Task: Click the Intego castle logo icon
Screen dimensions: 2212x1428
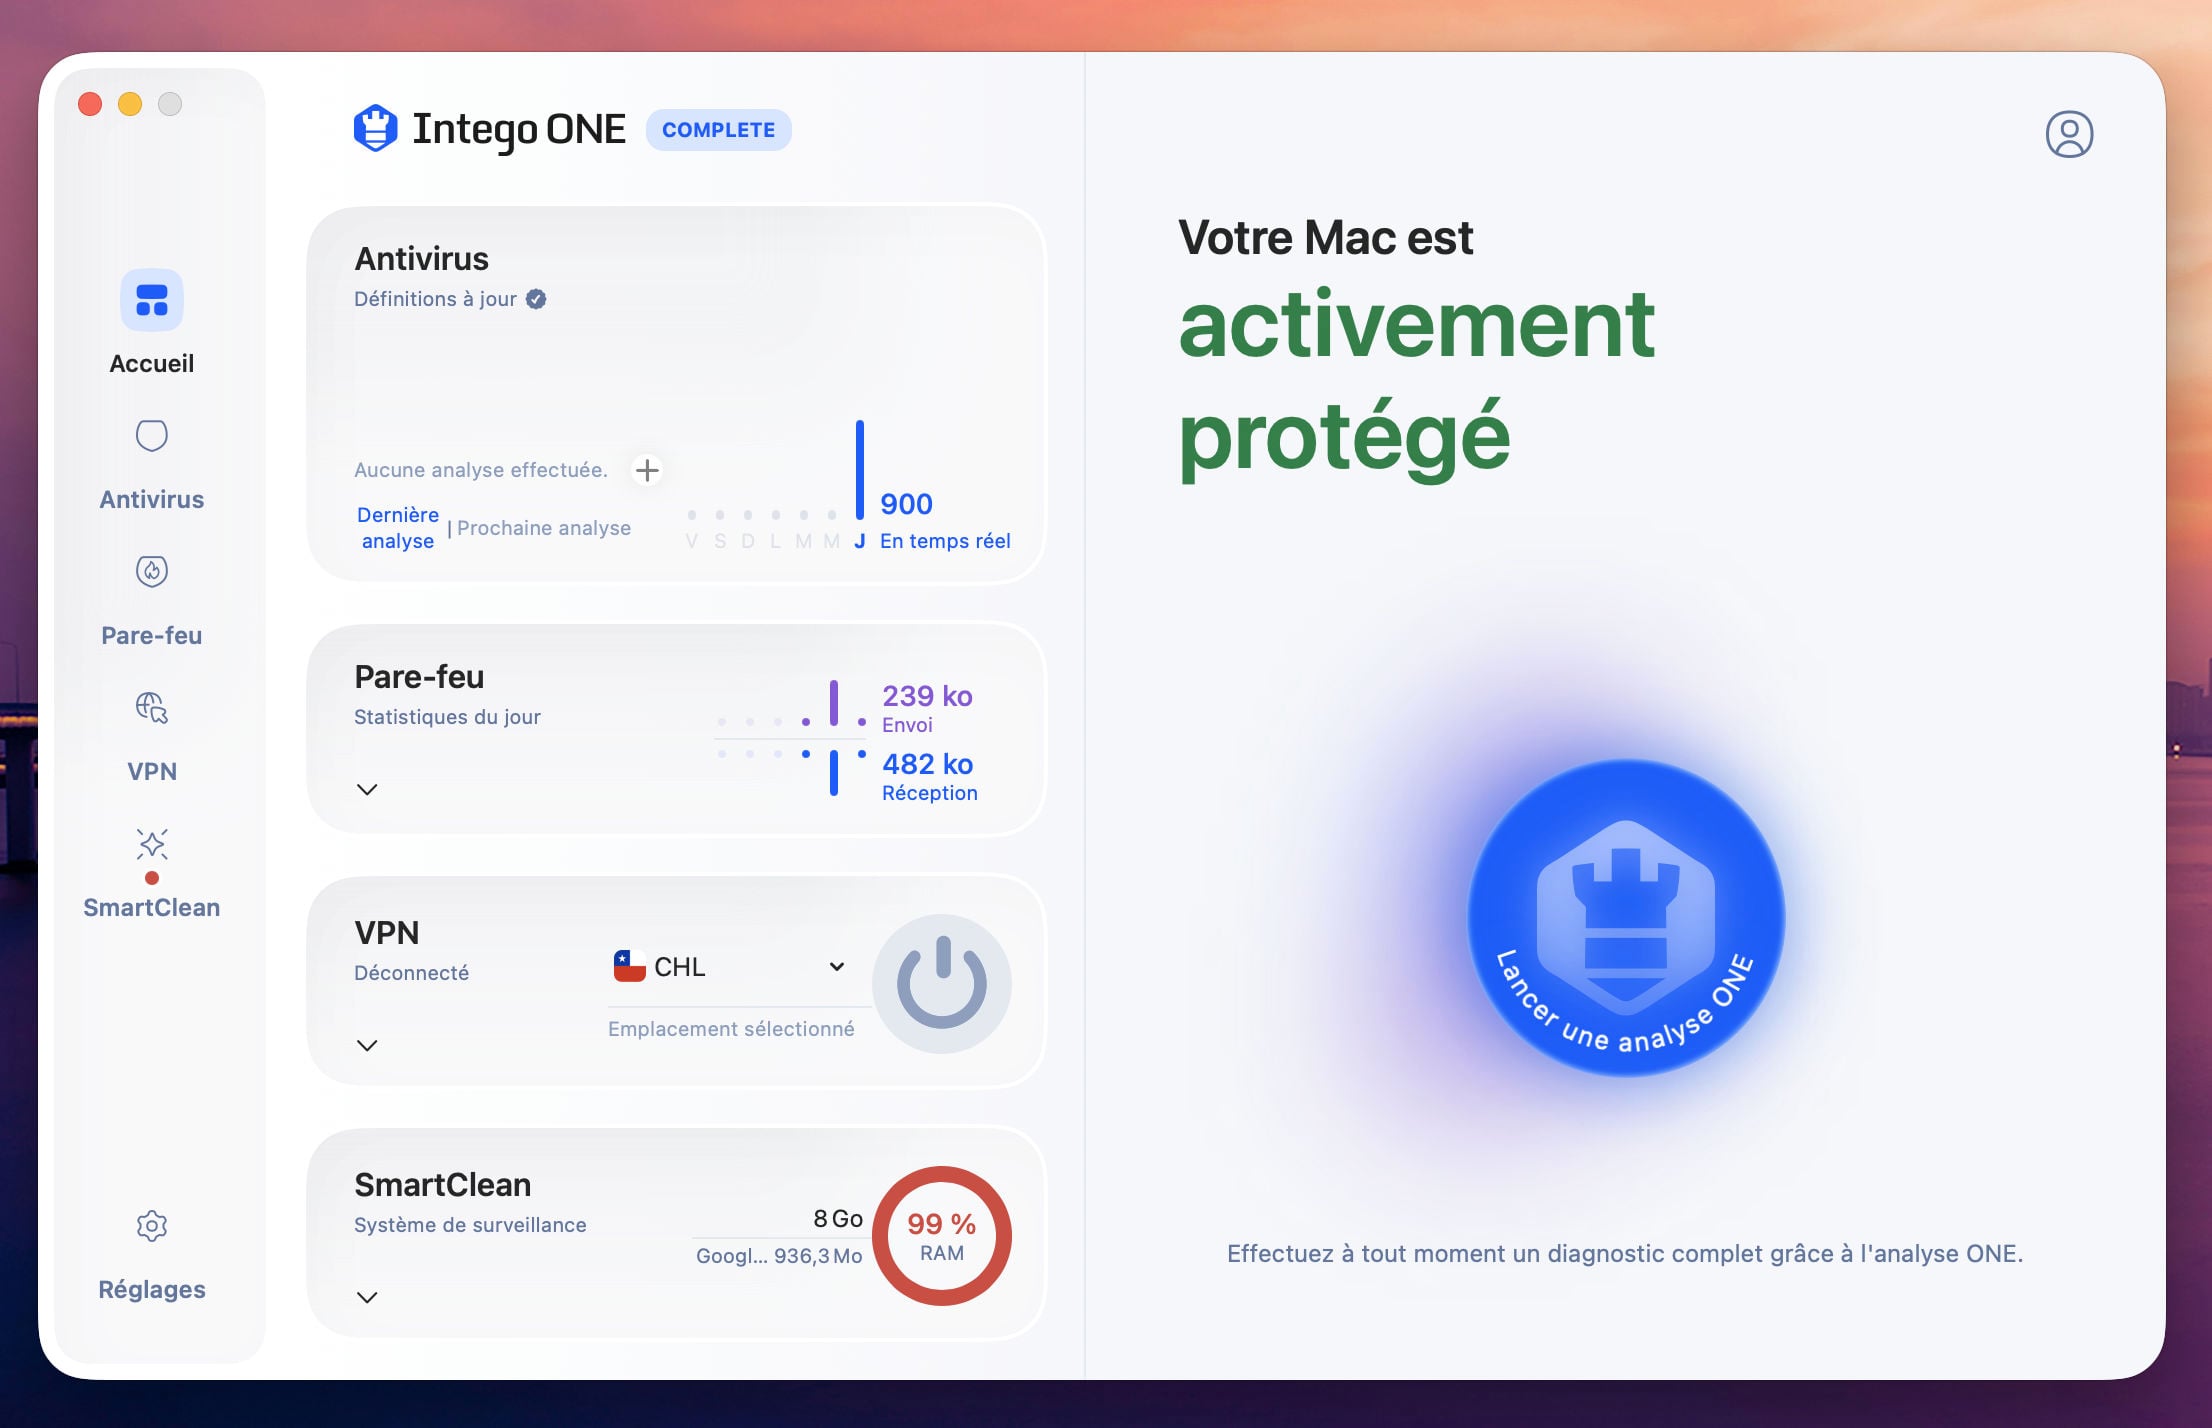Action: pos(376,128)
